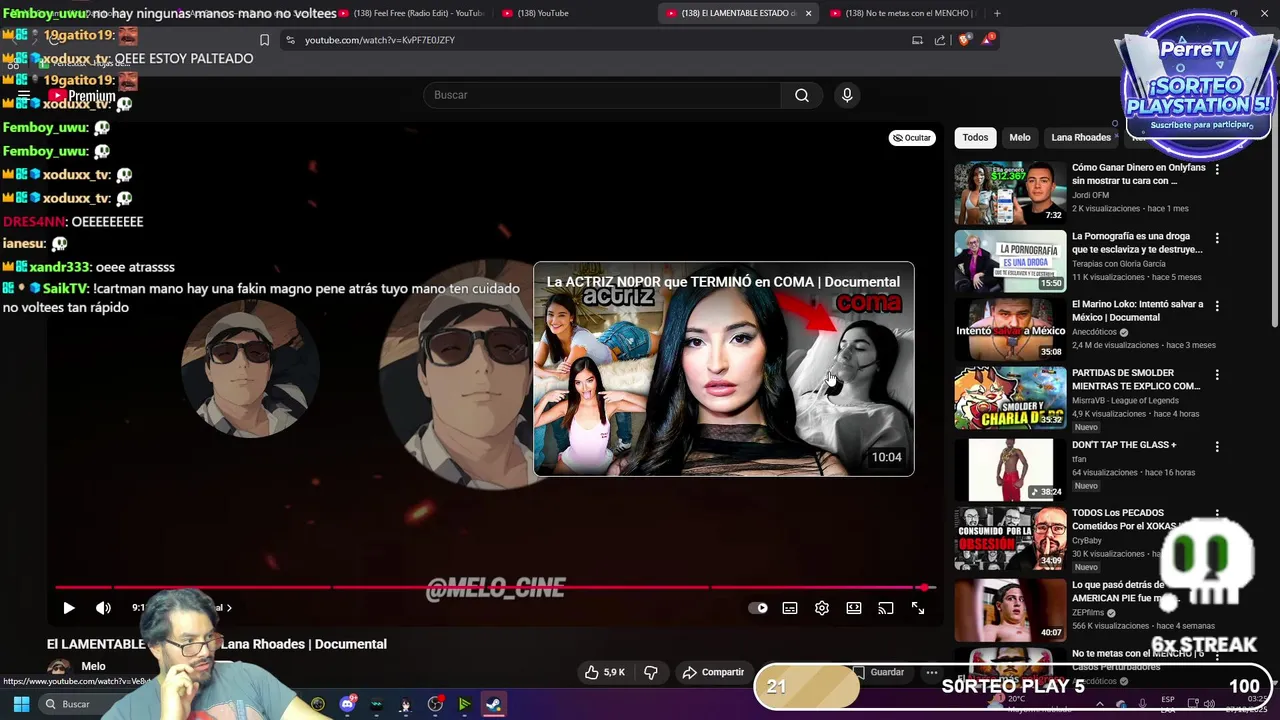Click the YouTube search field 'Buscar'
This screenshot has width=1280, height=720.
602,95
